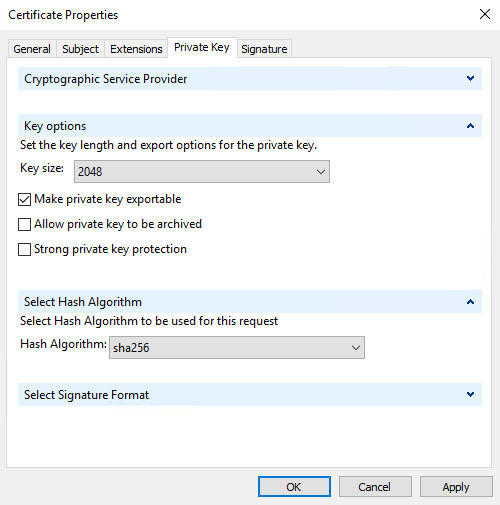Click the 'Set the key length and export options' text
The height and width of the screenshot is (505, 500).
pos(168,145)
